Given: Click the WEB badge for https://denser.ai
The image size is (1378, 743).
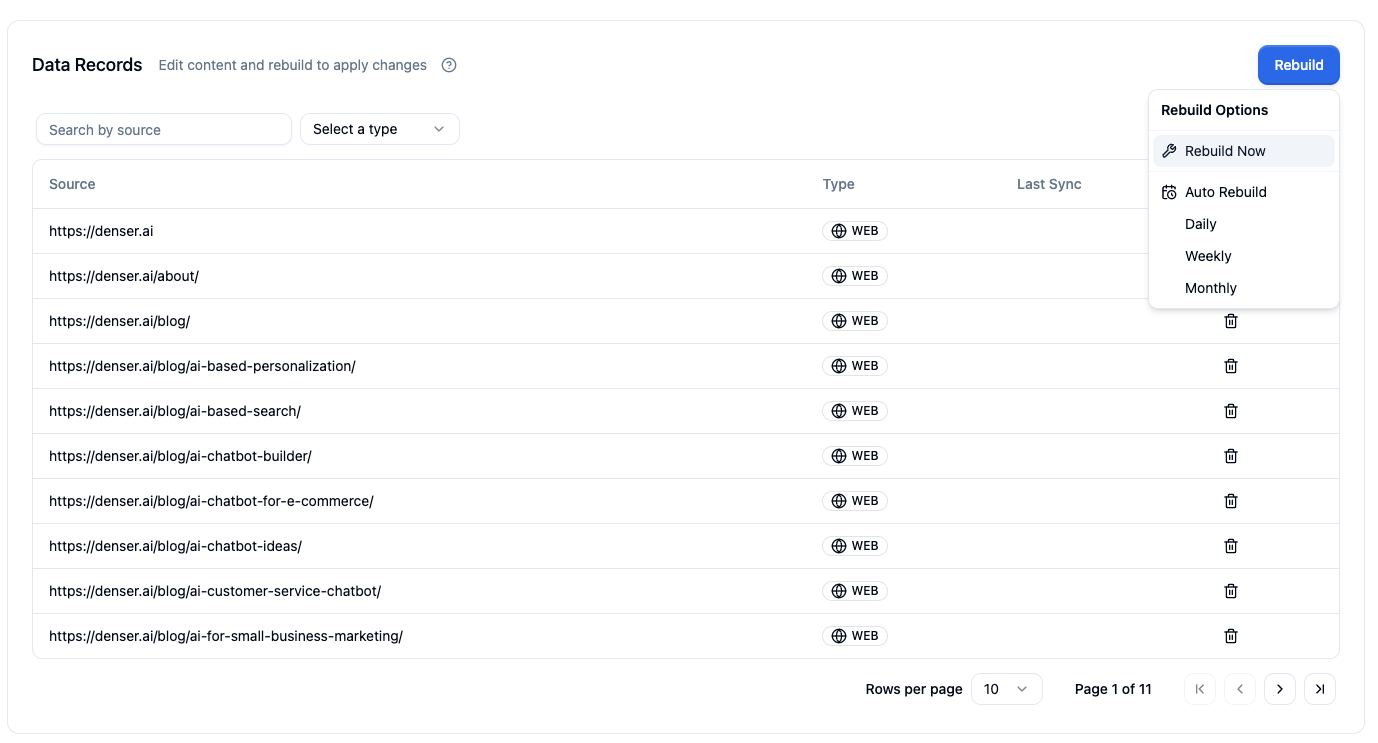Looking at the screenshot, I should click(855, 231).
